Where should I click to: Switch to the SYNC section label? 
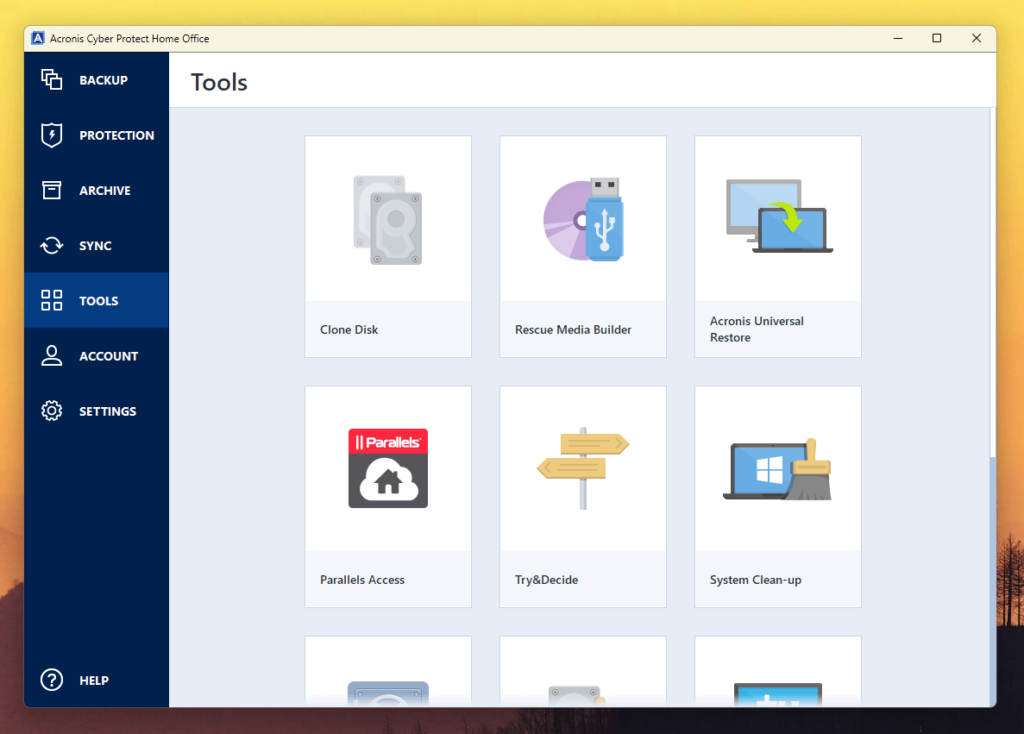(95, 246)
